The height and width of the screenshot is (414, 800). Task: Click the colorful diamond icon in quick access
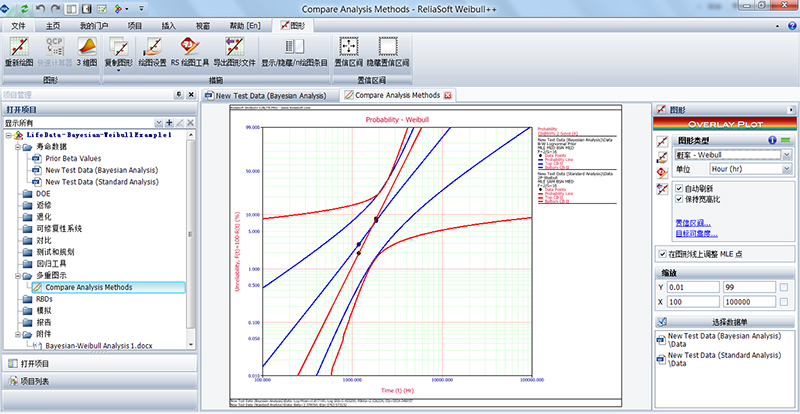pyautogui.click(x=117, y=8)
